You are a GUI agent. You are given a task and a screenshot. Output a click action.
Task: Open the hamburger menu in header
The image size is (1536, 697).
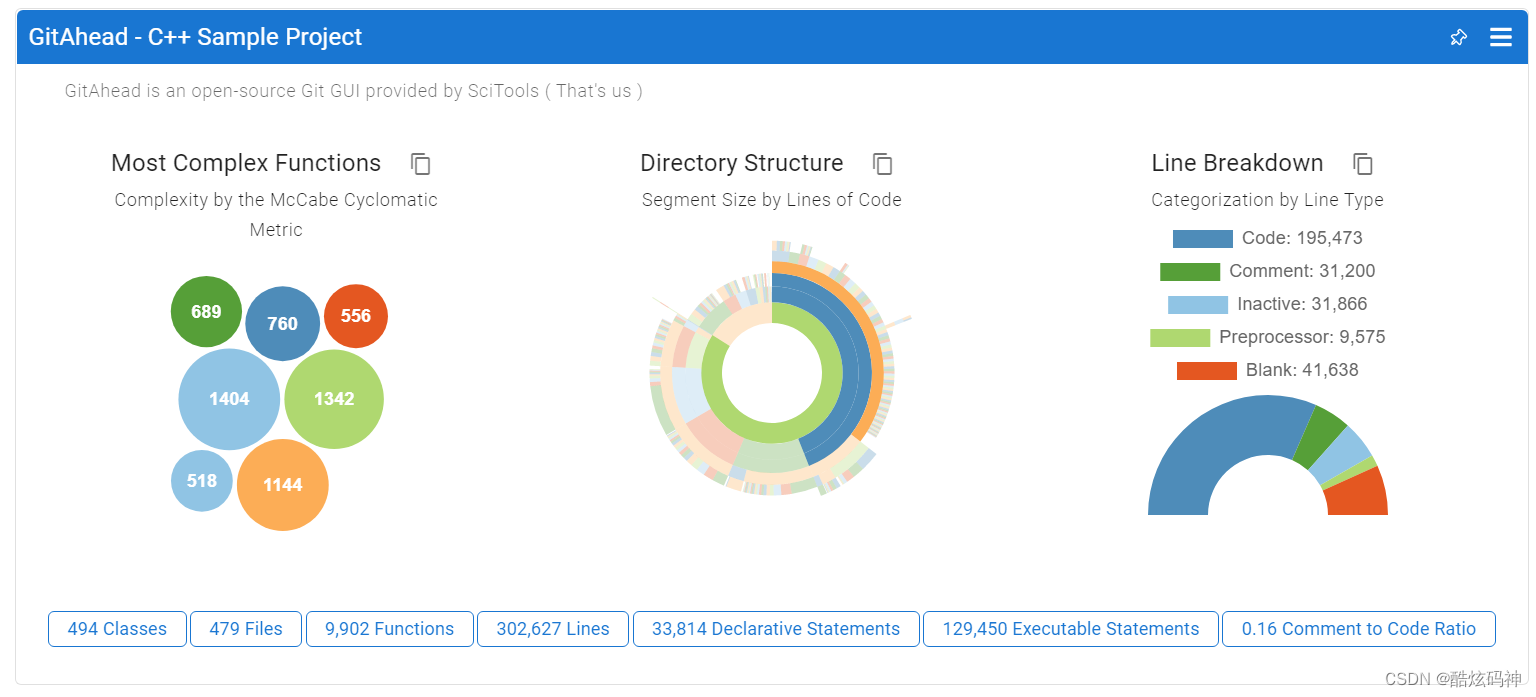1501,37
